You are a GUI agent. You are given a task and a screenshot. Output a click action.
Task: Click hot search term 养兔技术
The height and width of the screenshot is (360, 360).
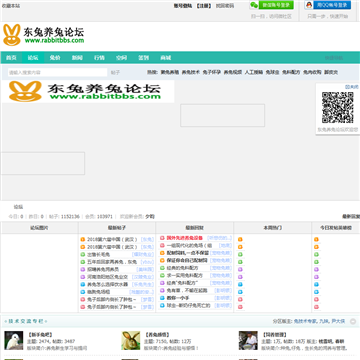(x=191, y=72)
